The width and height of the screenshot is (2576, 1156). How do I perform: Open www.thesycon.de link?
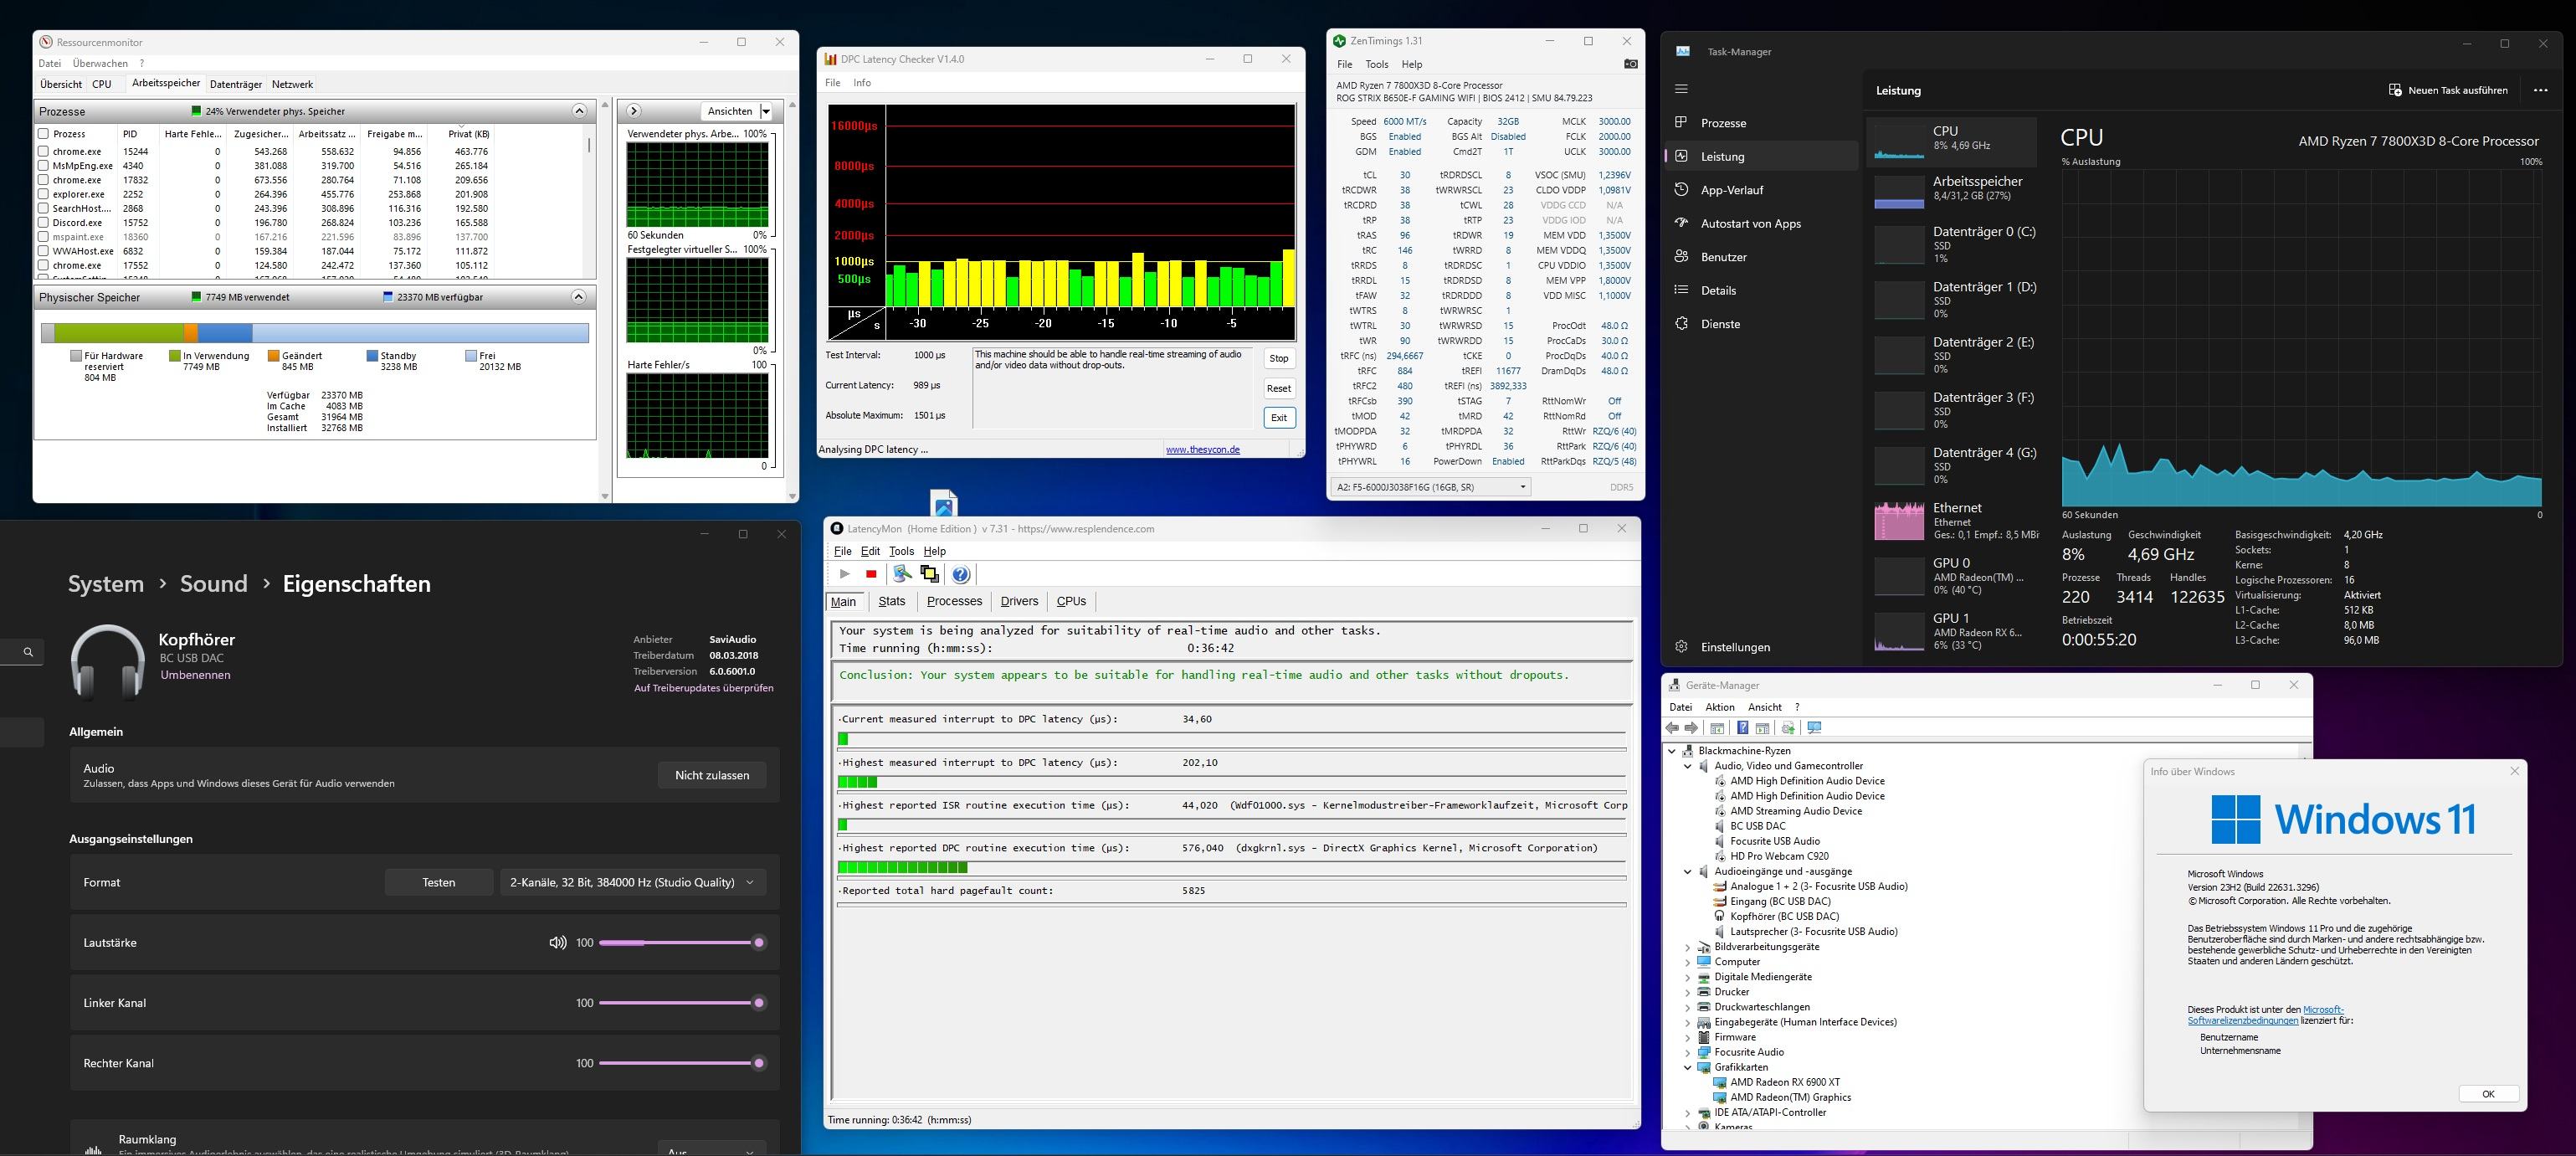pyautogui.click(x=1203, y=450)
